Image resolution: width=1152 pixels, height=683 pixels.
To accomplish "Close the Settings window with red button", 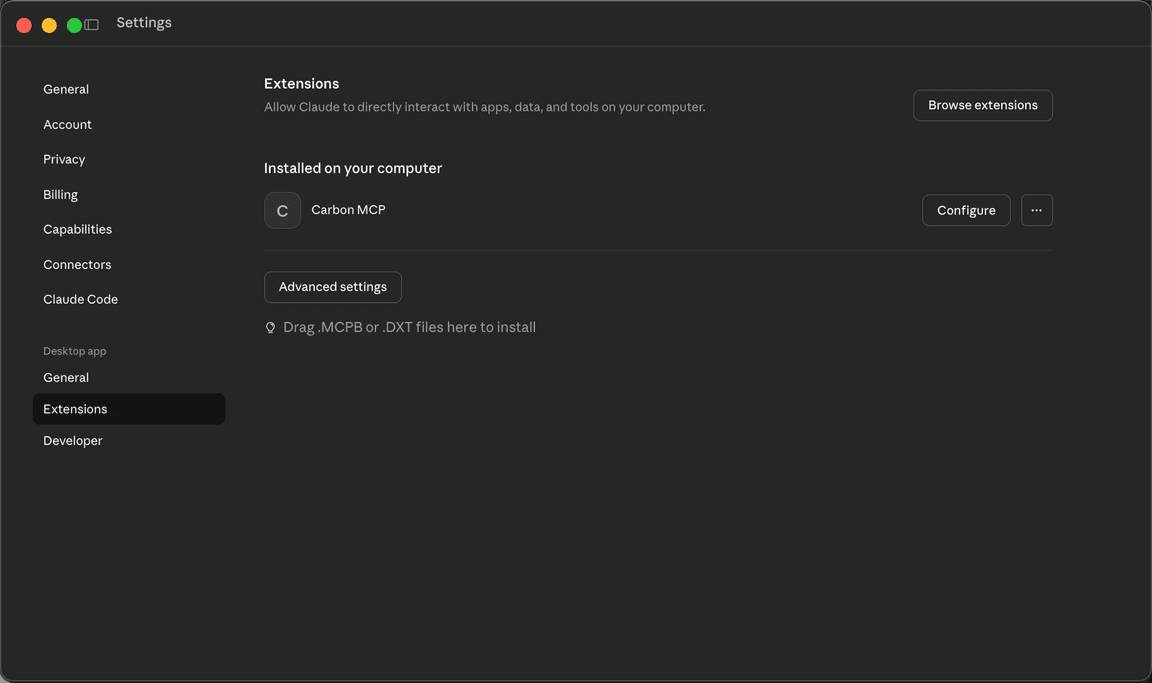I will tap(24, 25).
